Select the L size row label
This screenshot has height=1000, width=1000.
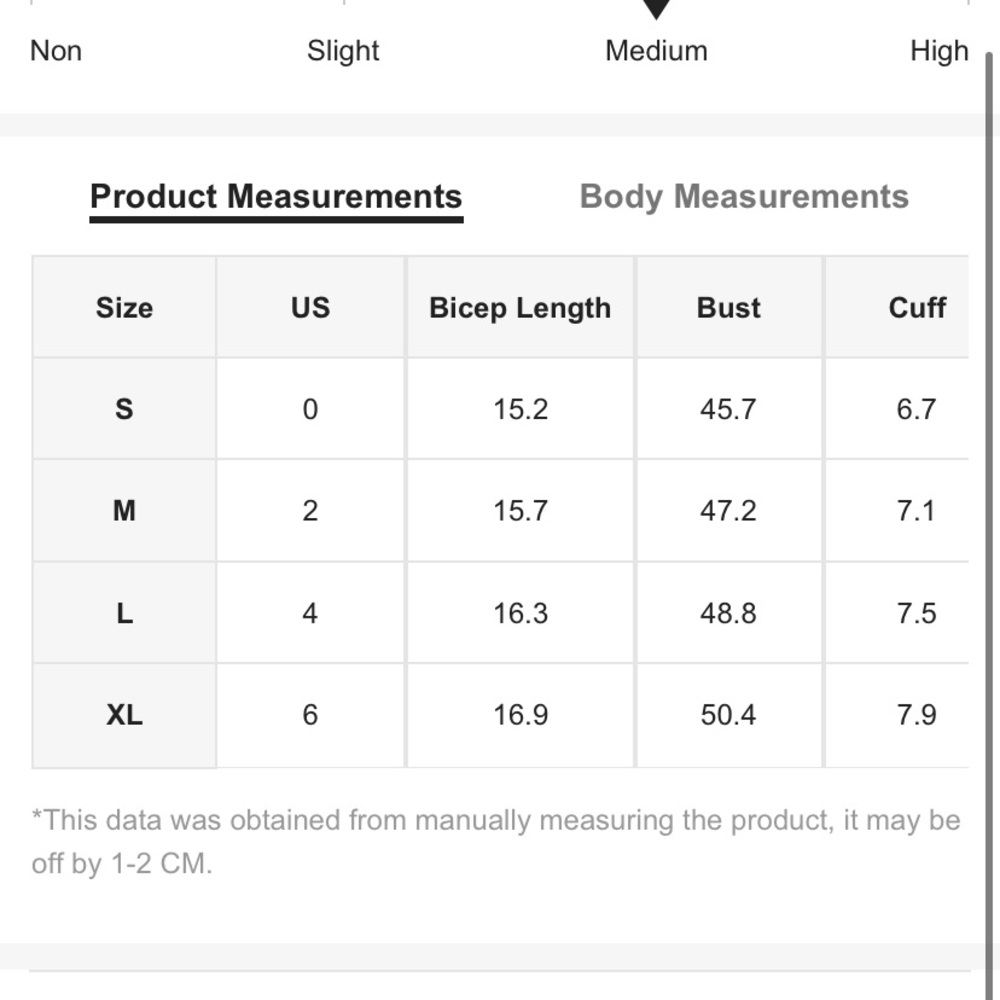pos(124,613)
